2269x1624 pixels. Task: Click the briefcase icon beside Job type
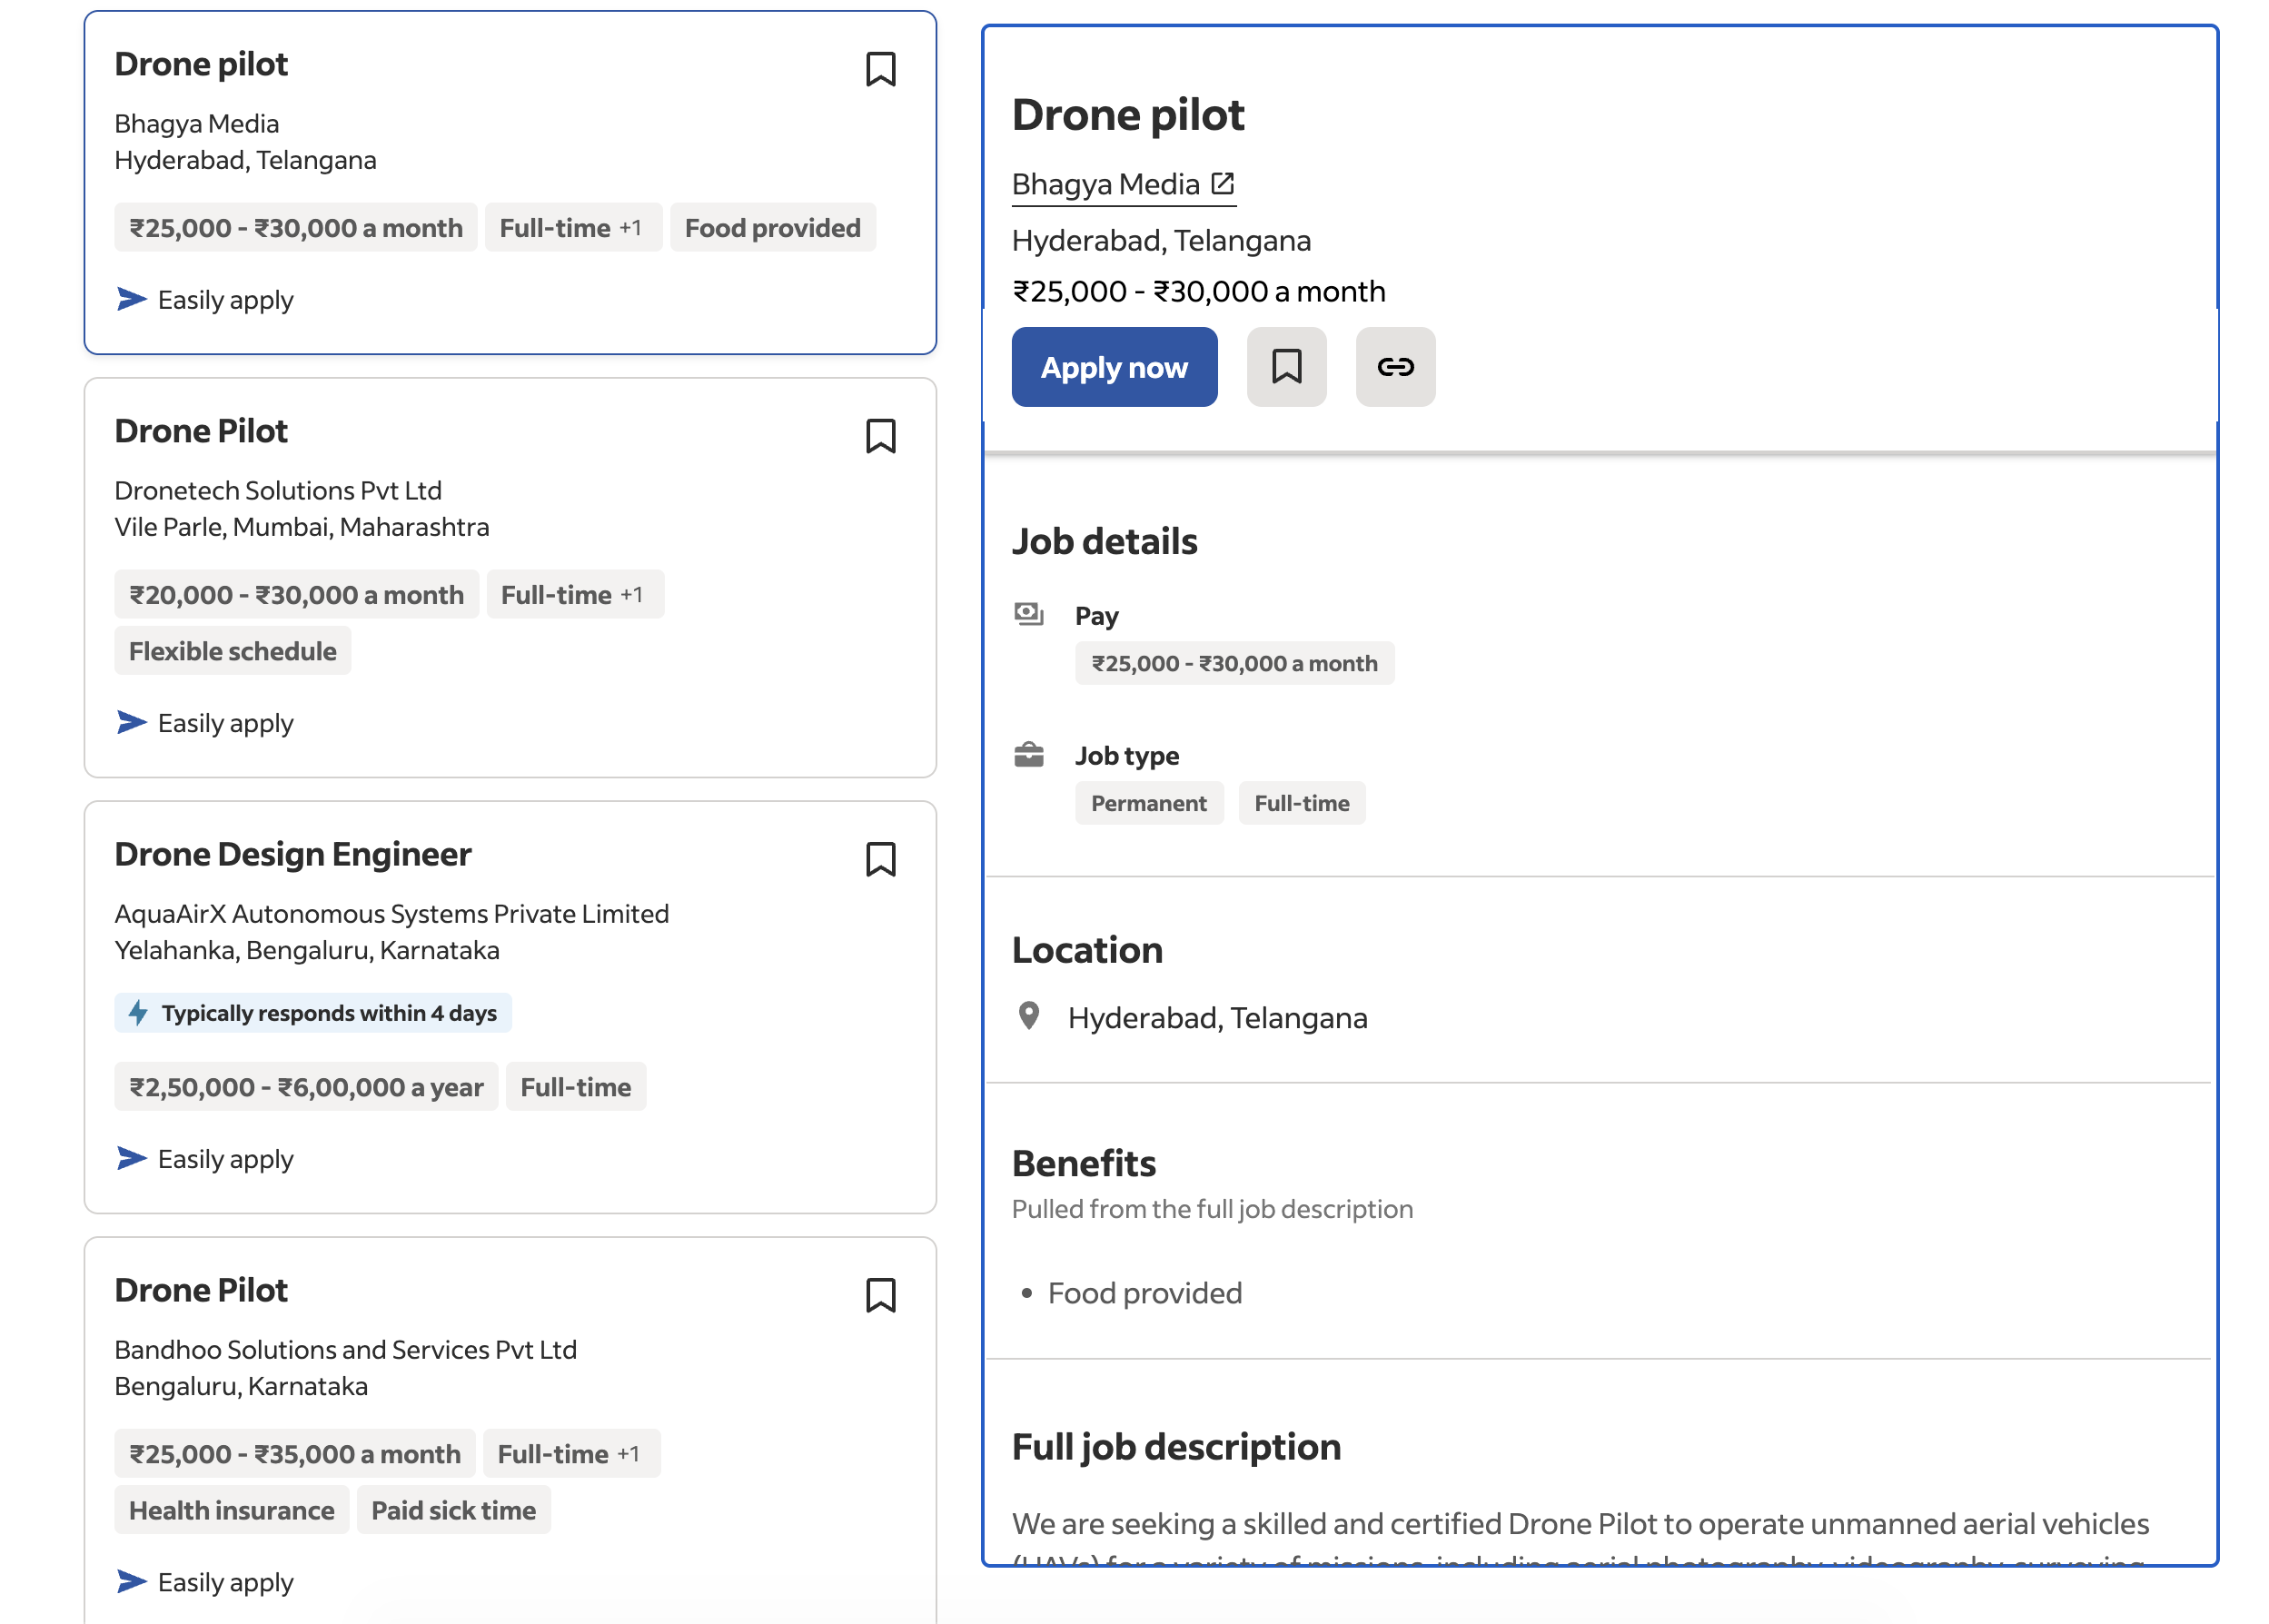point(1028,754)
